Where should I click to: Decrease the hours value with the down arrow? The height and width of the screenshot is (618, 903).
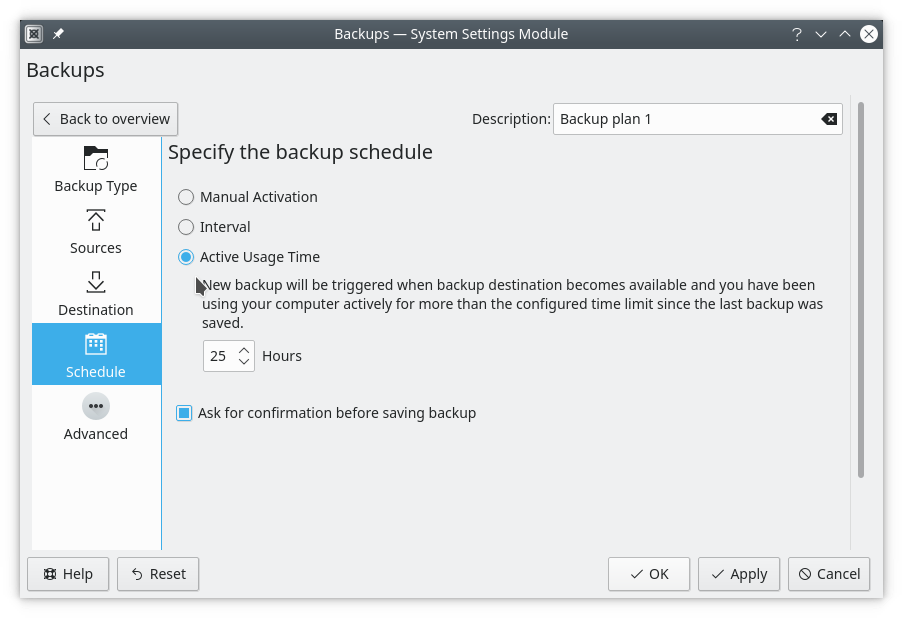point(245,360)
